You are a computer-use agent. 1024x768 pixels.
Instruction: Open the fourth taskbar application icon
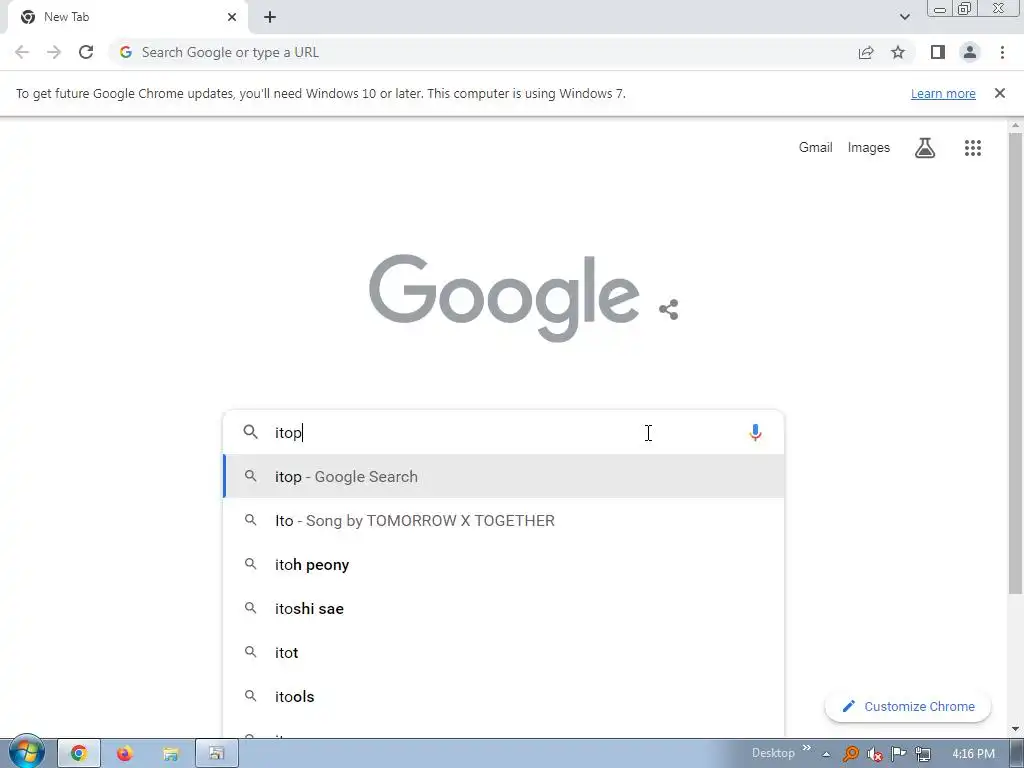tap(217, 754)
